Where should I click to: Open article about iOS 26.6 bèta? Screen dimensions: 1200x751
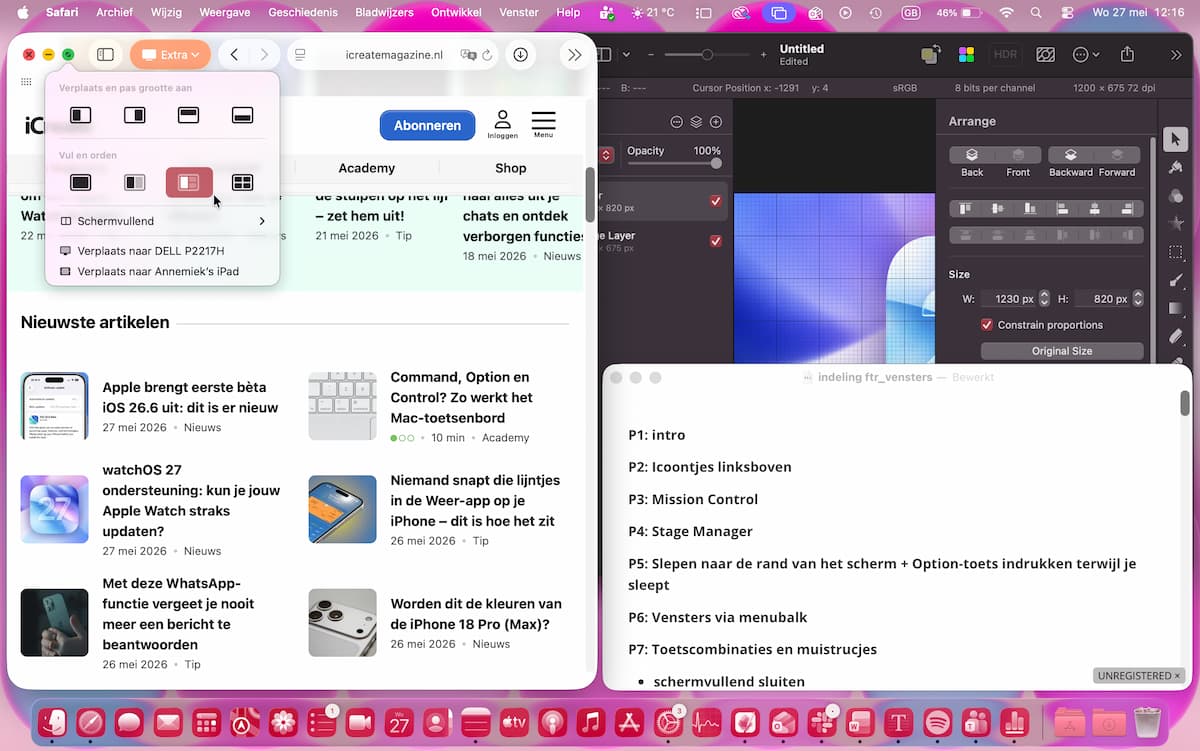[190, 397]
